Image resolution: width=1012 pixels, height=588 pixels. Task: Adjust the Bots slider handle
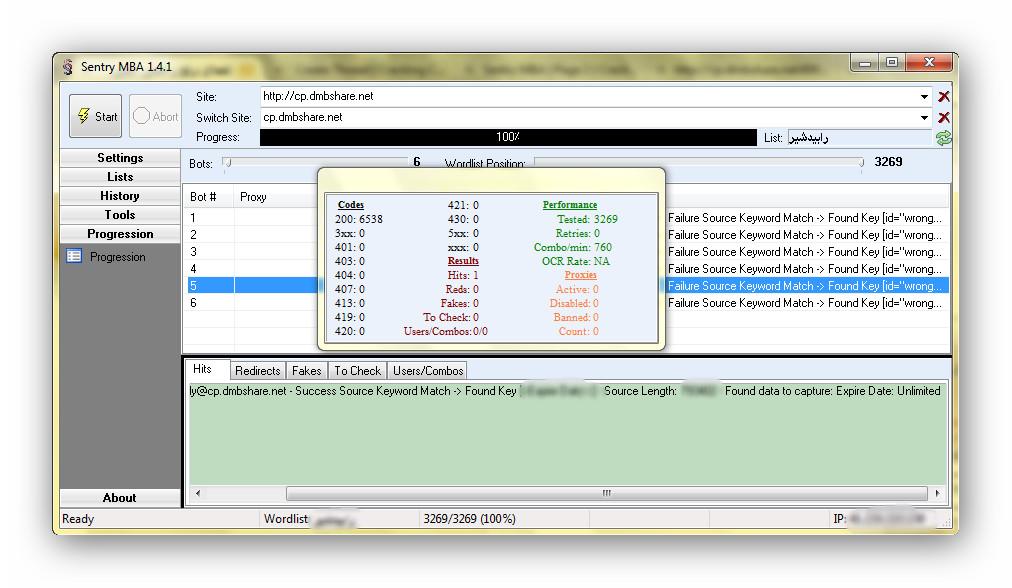click(x=227, y=163)
